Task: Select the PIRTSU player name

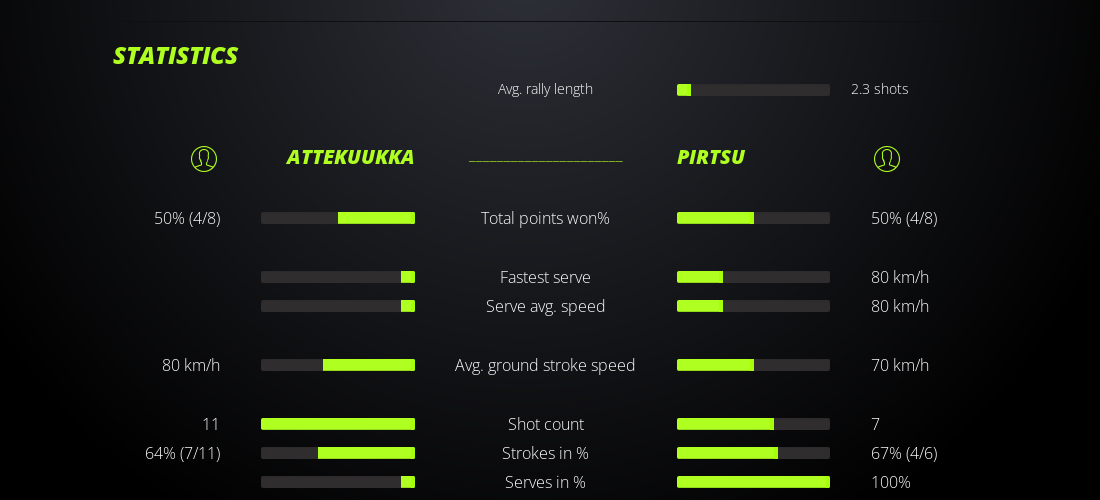Action: coord(711,157)
